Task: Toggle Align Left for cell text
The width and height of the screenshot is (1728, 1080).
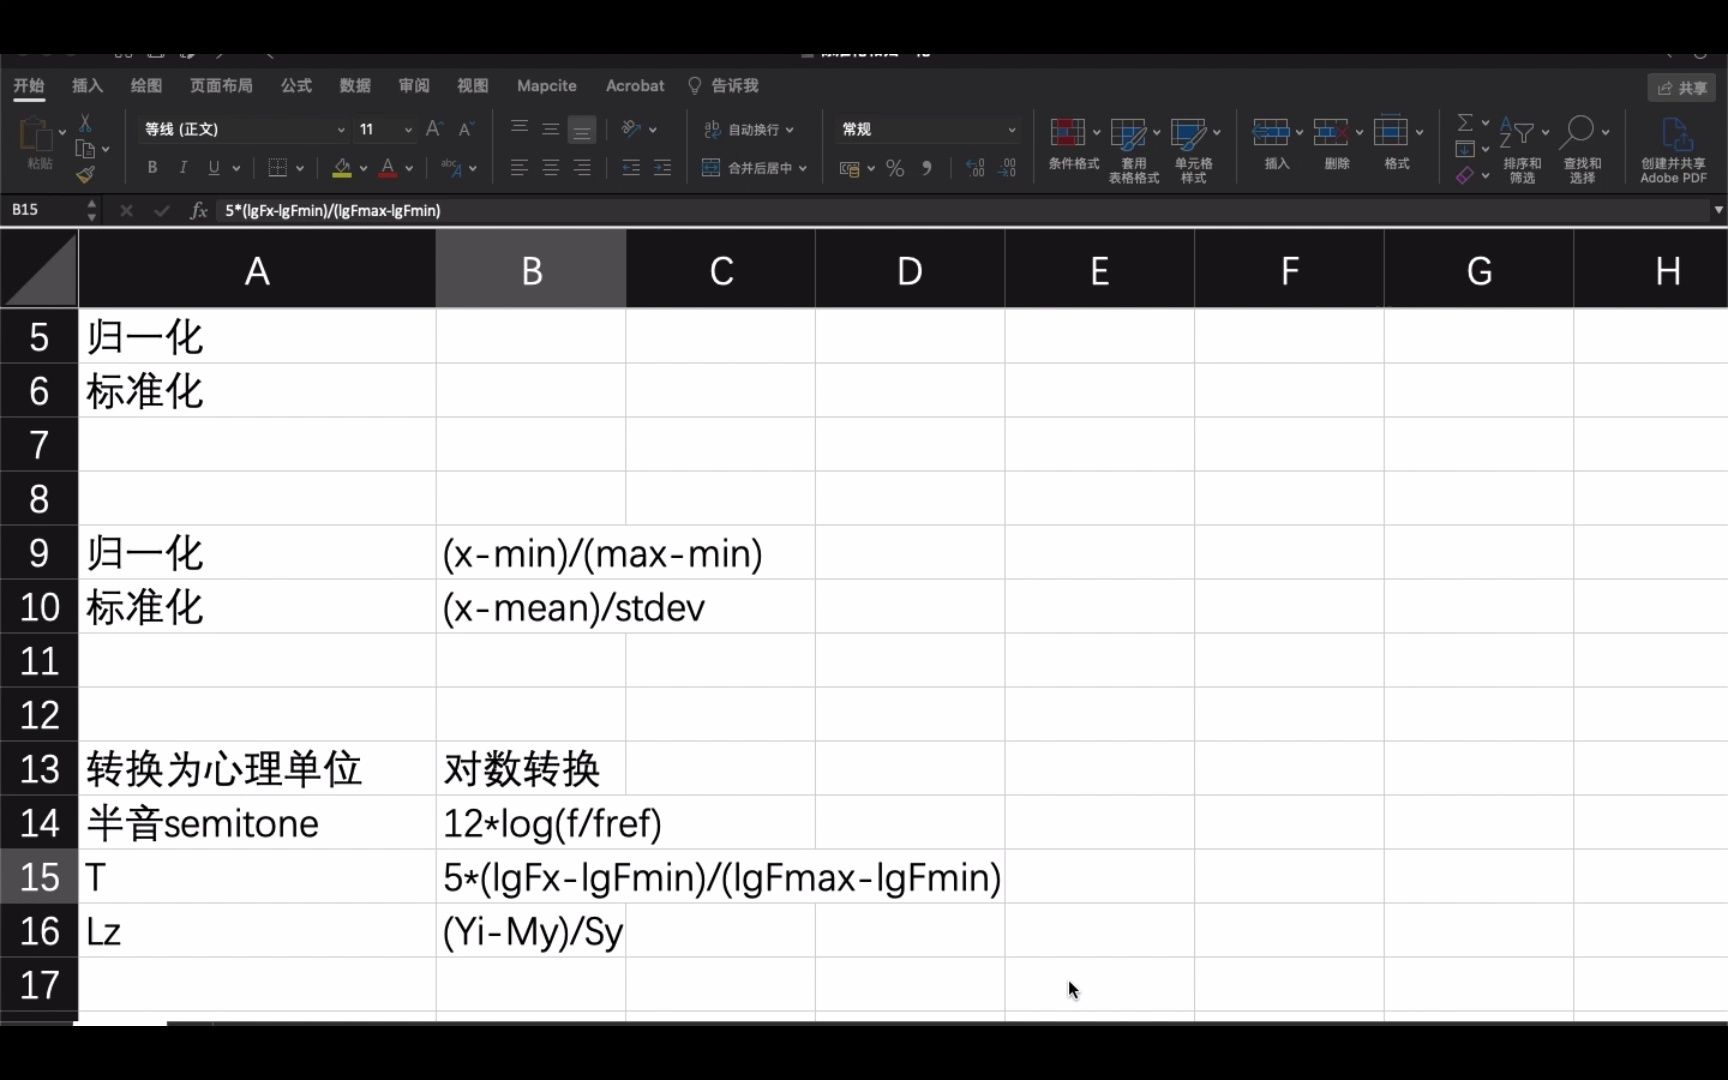Action: 519,168
